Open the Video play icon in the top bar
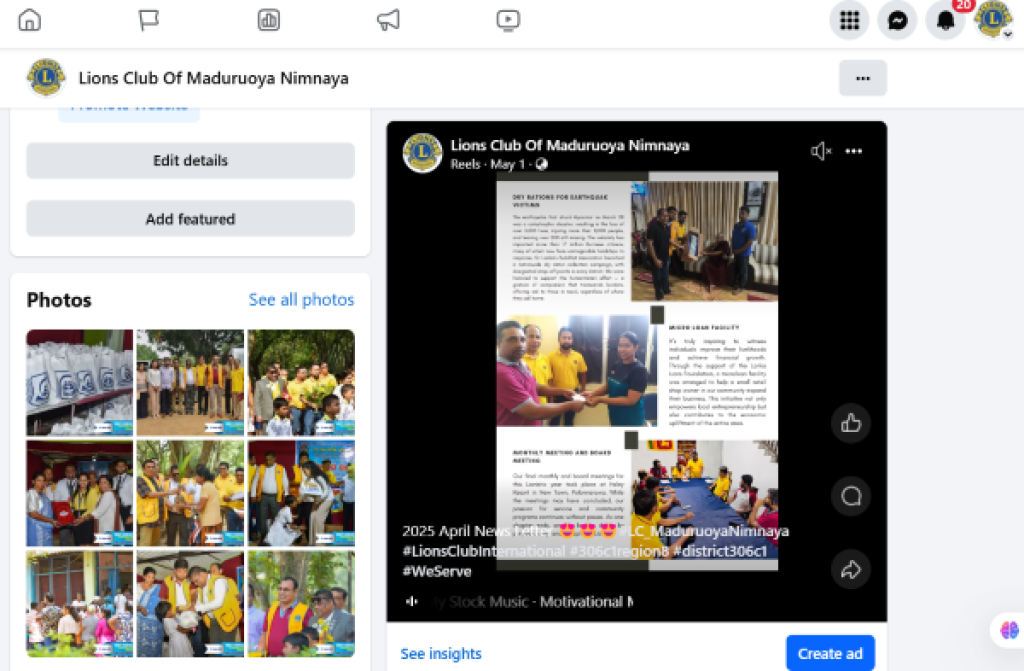Screen dimensions: 1024x671 pos(508,20)
